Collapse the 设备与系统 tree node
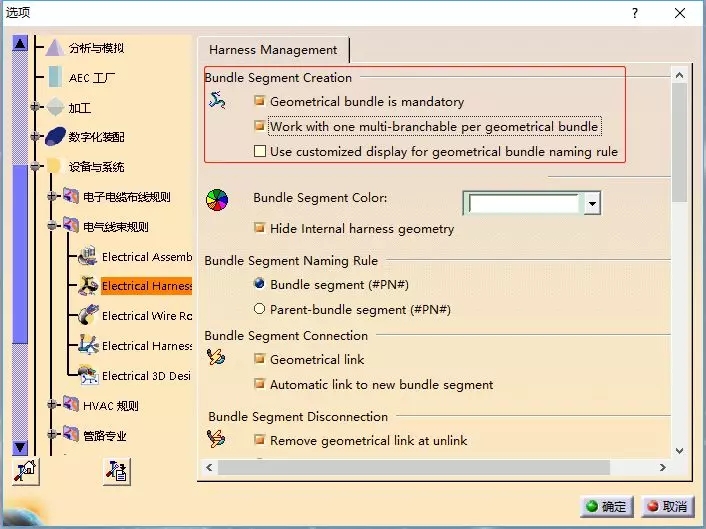 [x=34, y=167]
